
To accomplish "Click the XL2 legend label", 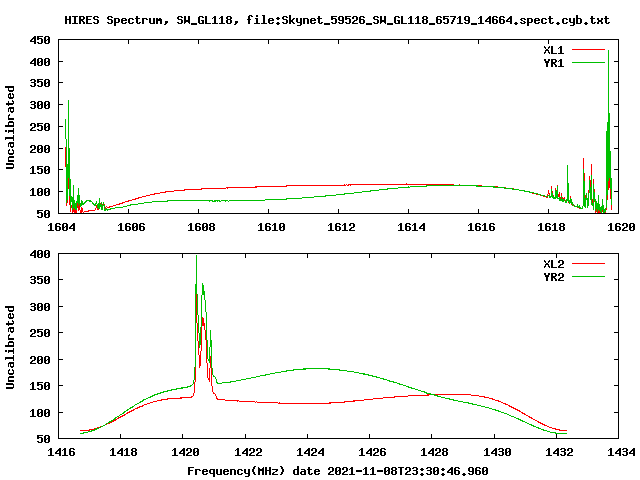I will [553, 264].
